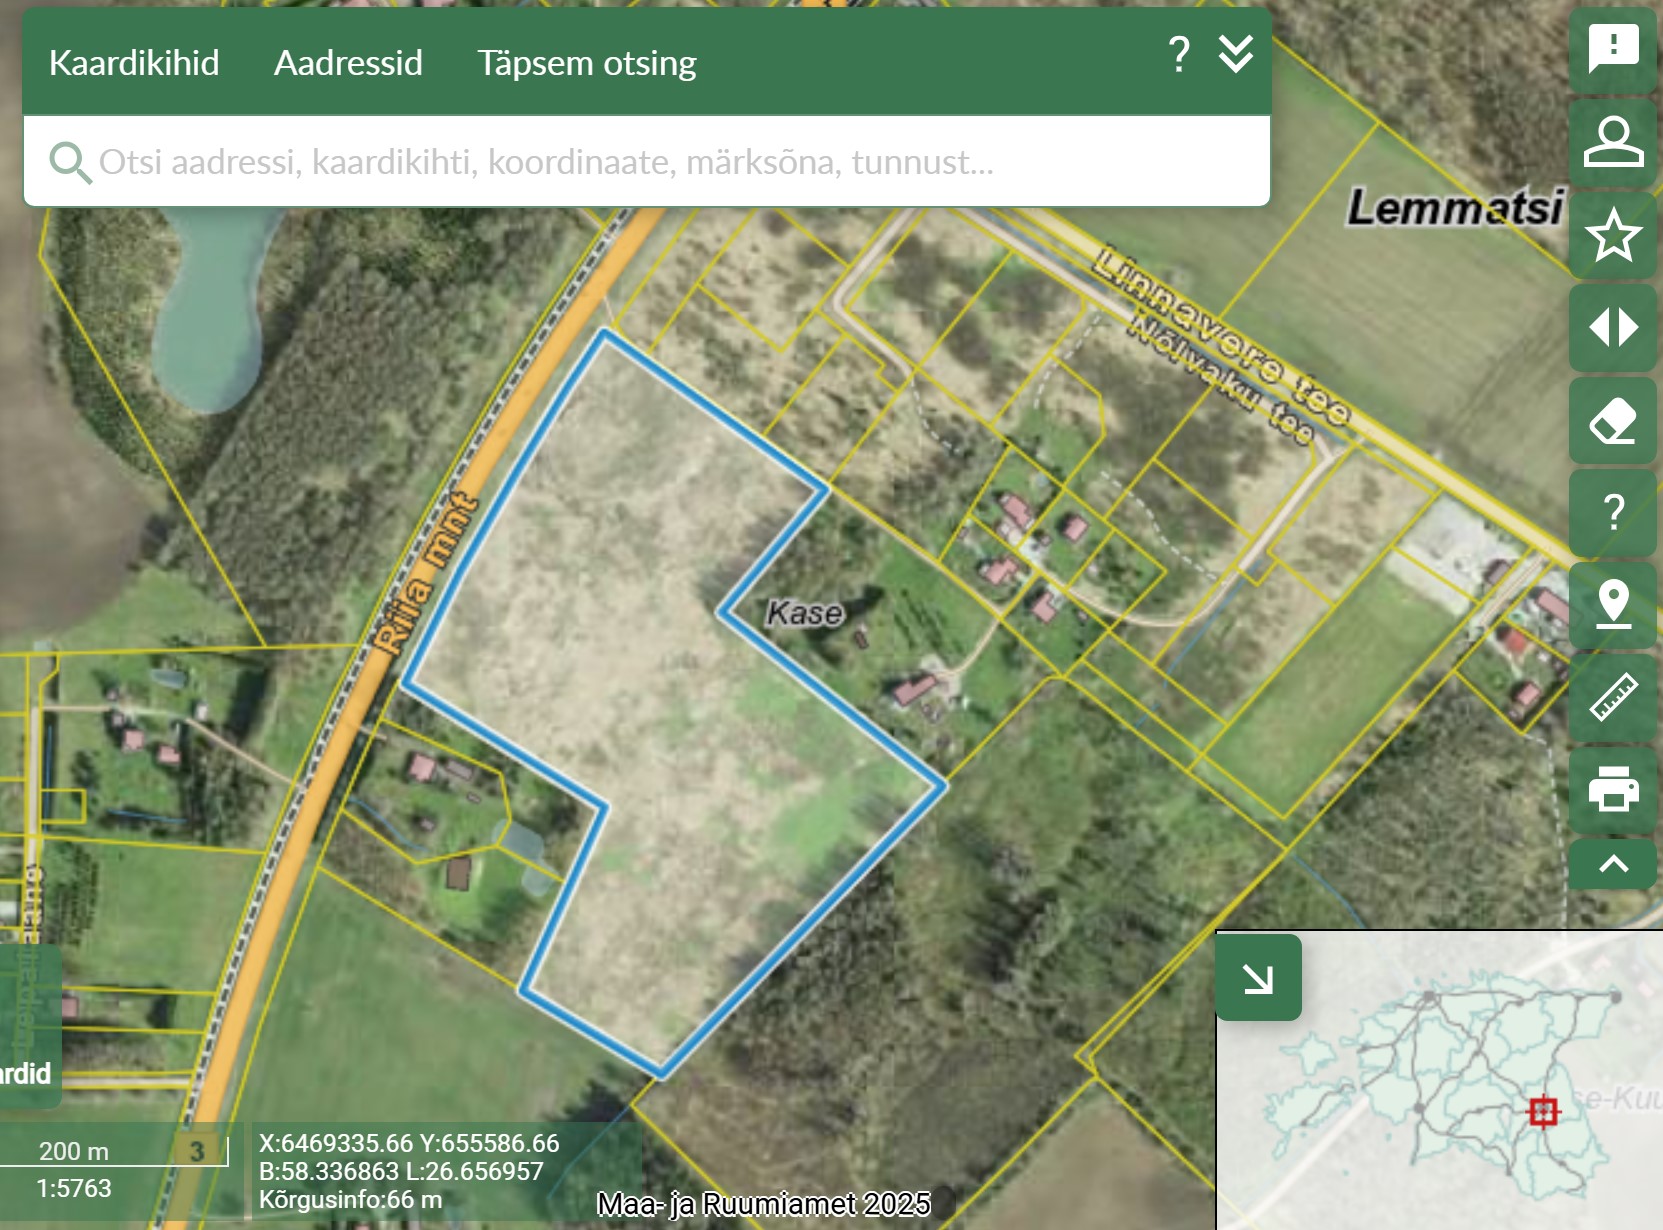This screenshot has width=1663, height=1230.
Task: Expand search panel with double chevron
Action: tap(1236, 54)
